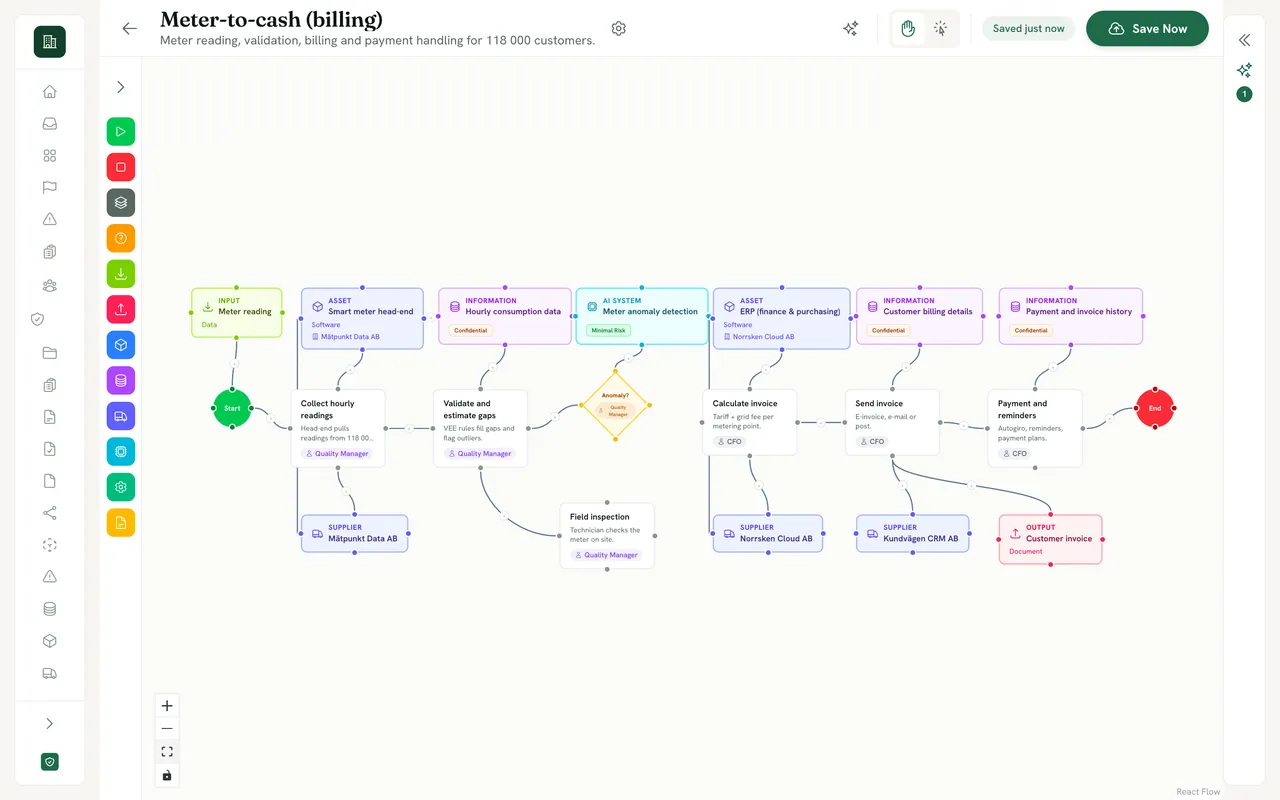Toggle the canvas interactivity lock
Screen dimensions: 1280x800
(167, 775)
